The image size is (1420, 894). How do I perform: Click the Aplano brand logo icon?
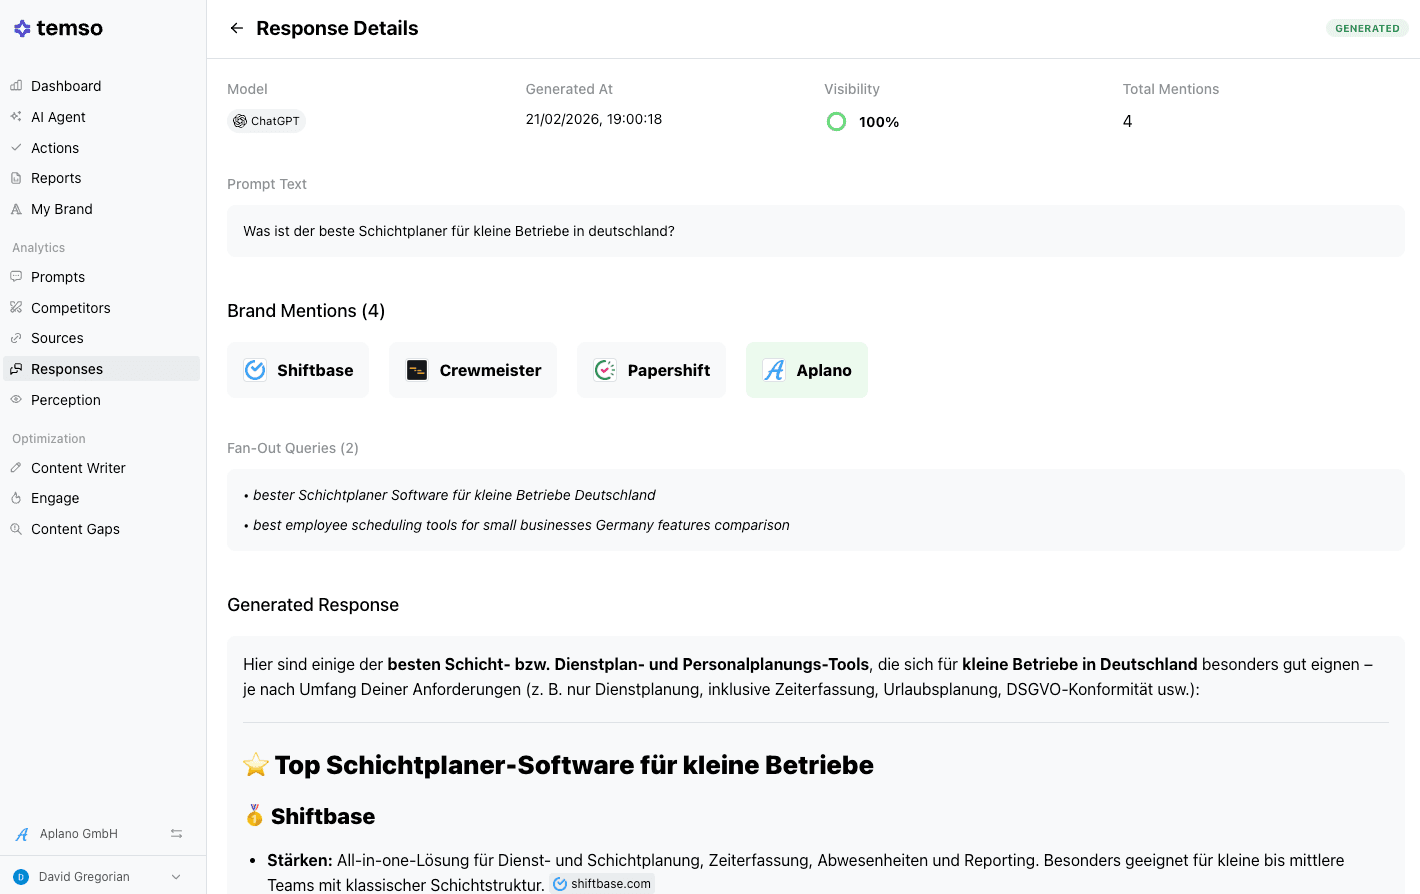pyautogui.click(x=774, y=370)
